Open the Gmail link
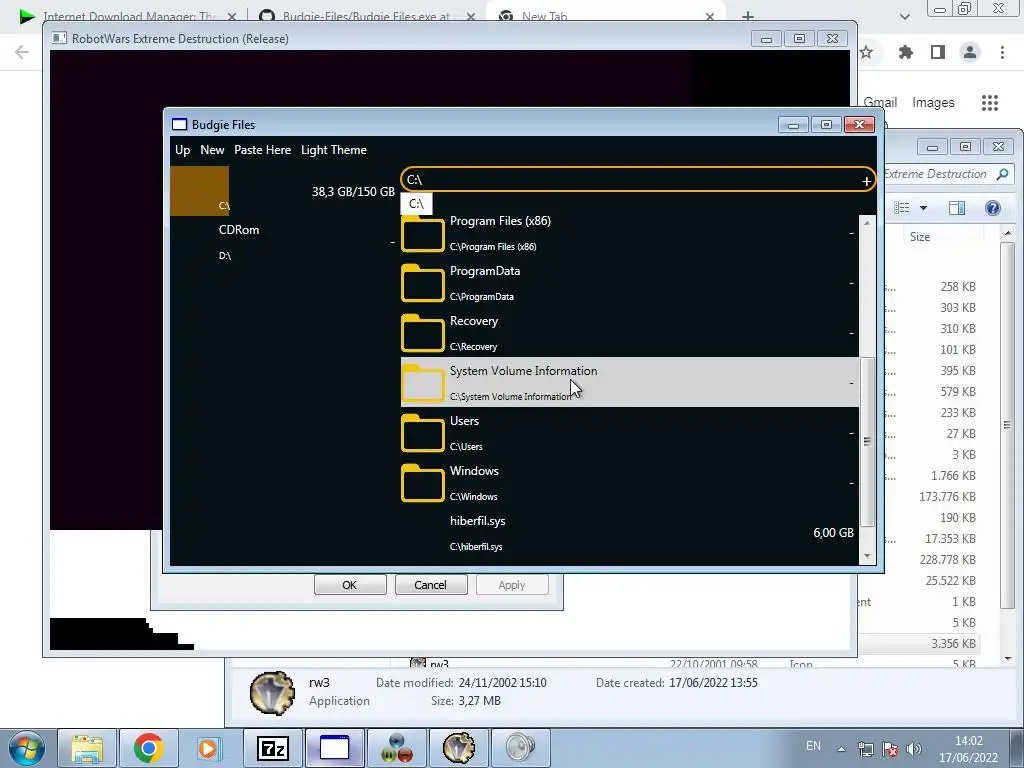This screenshot has height=768, width=1024. click(880, 103)
